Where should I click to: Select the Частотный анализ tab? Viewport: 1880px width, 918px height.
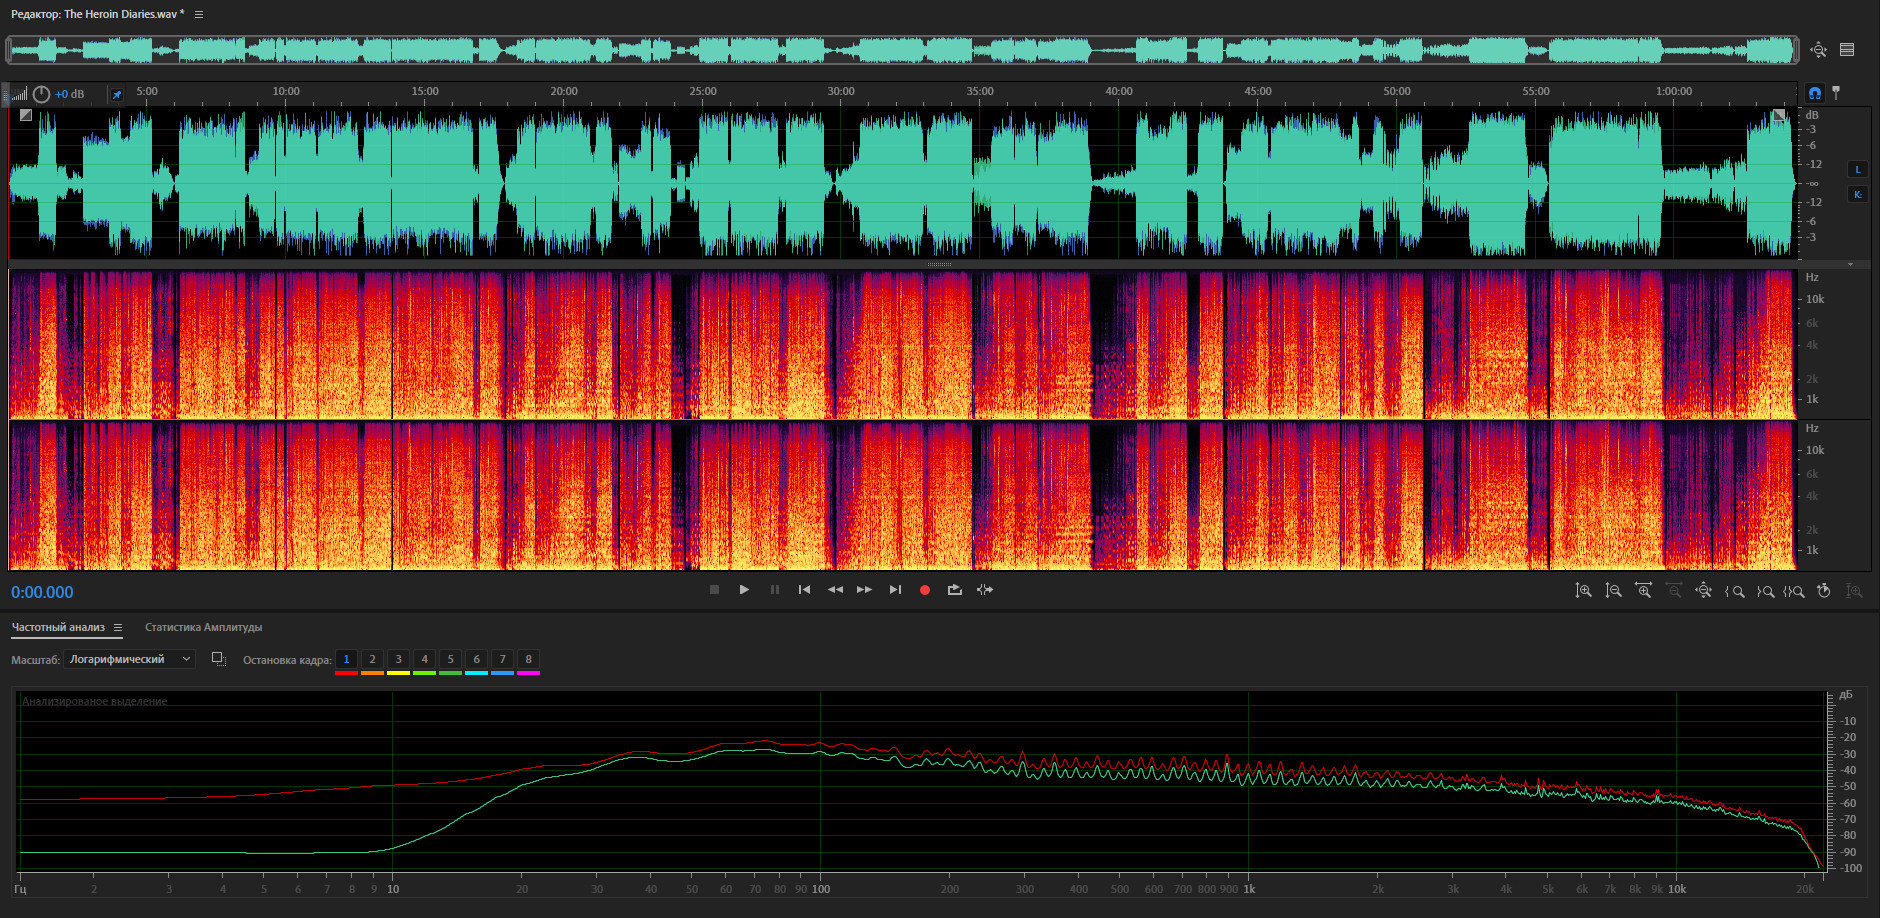click(58, 628)
